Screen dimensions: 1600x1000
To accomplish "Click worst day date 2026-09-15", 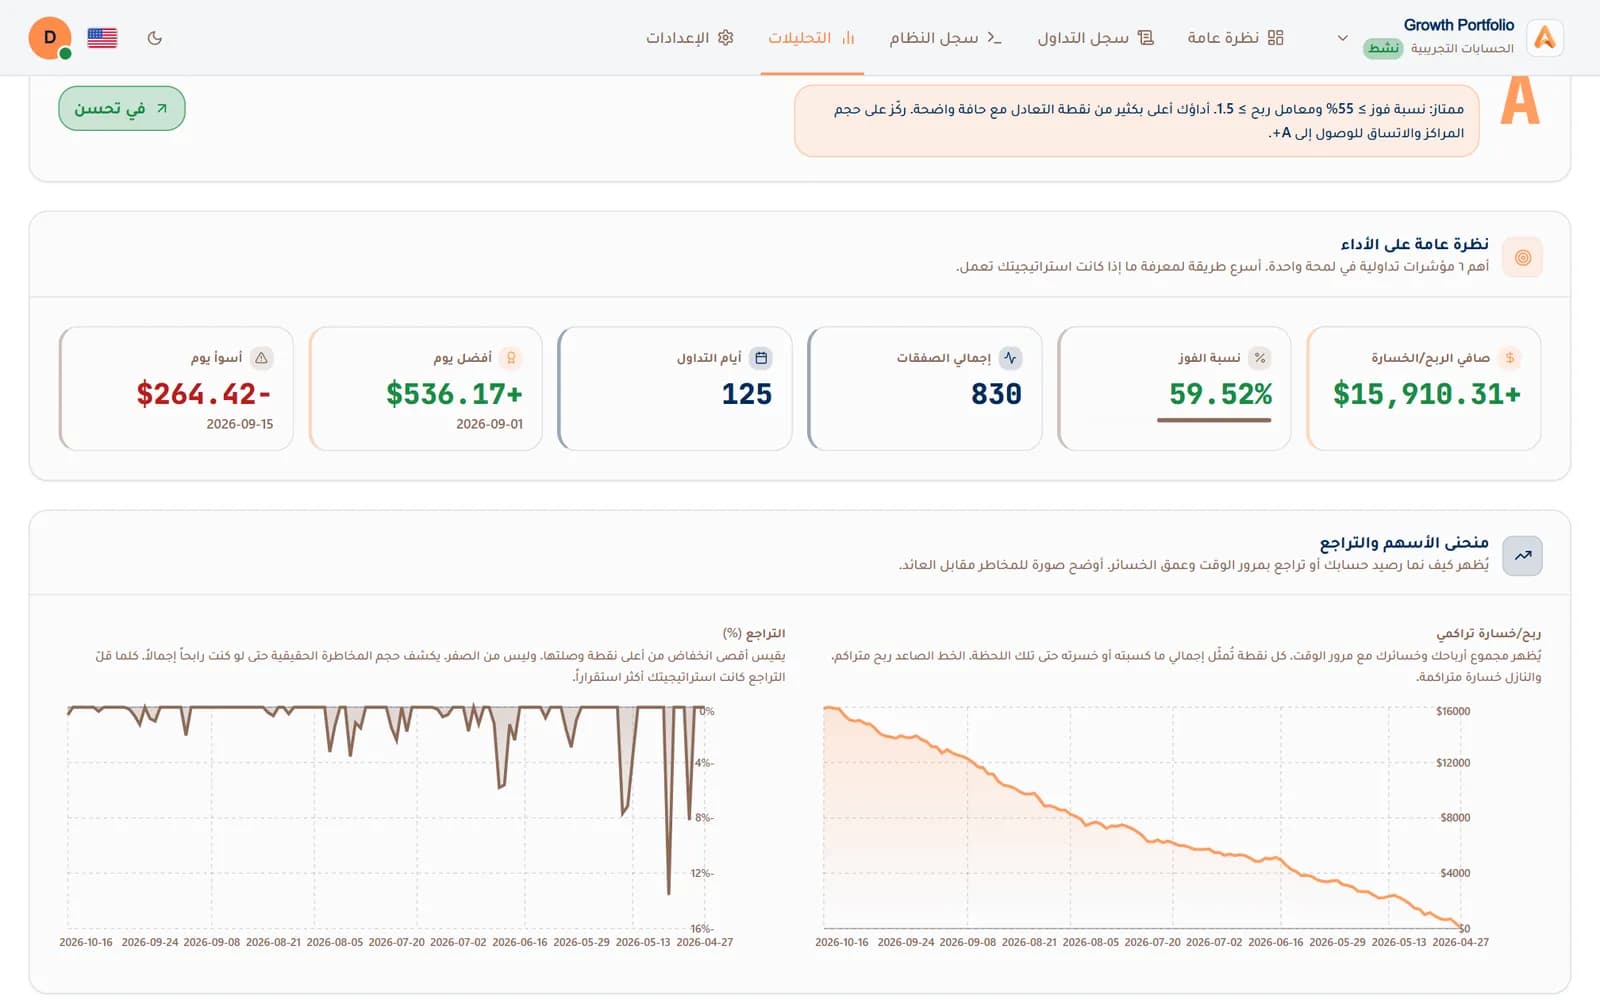I will (x=240, y=424).
